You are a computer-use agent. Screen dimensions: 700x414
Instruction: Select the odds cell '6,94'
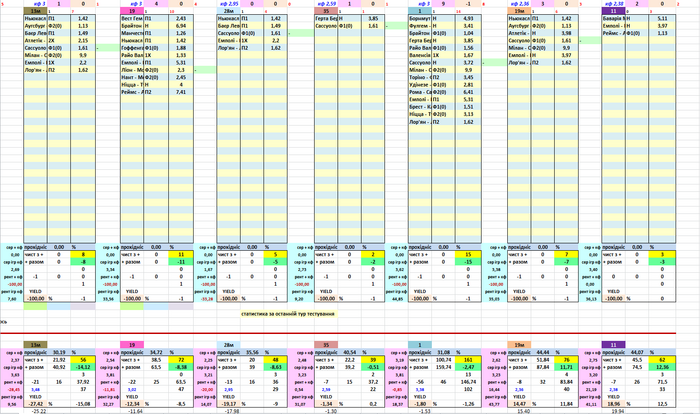(181, 26)
